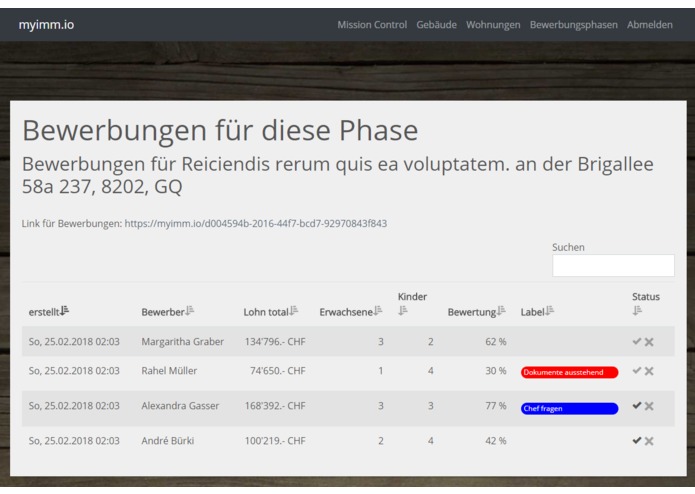Open applicant Rahel Müller
The image size is (695, 494).
click(169, 371)
